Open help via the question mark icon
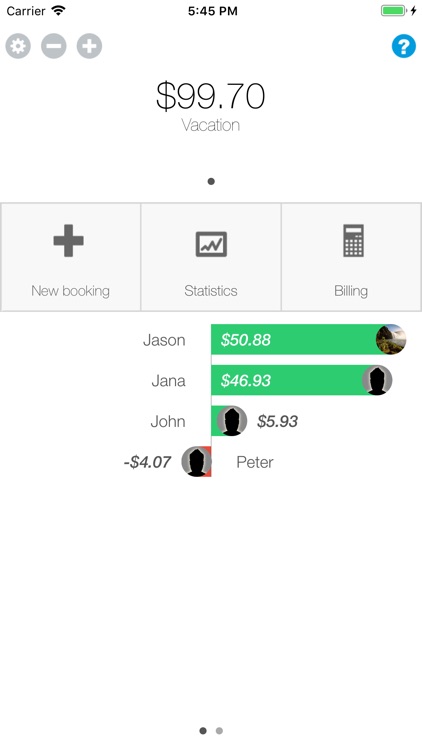 404,46
